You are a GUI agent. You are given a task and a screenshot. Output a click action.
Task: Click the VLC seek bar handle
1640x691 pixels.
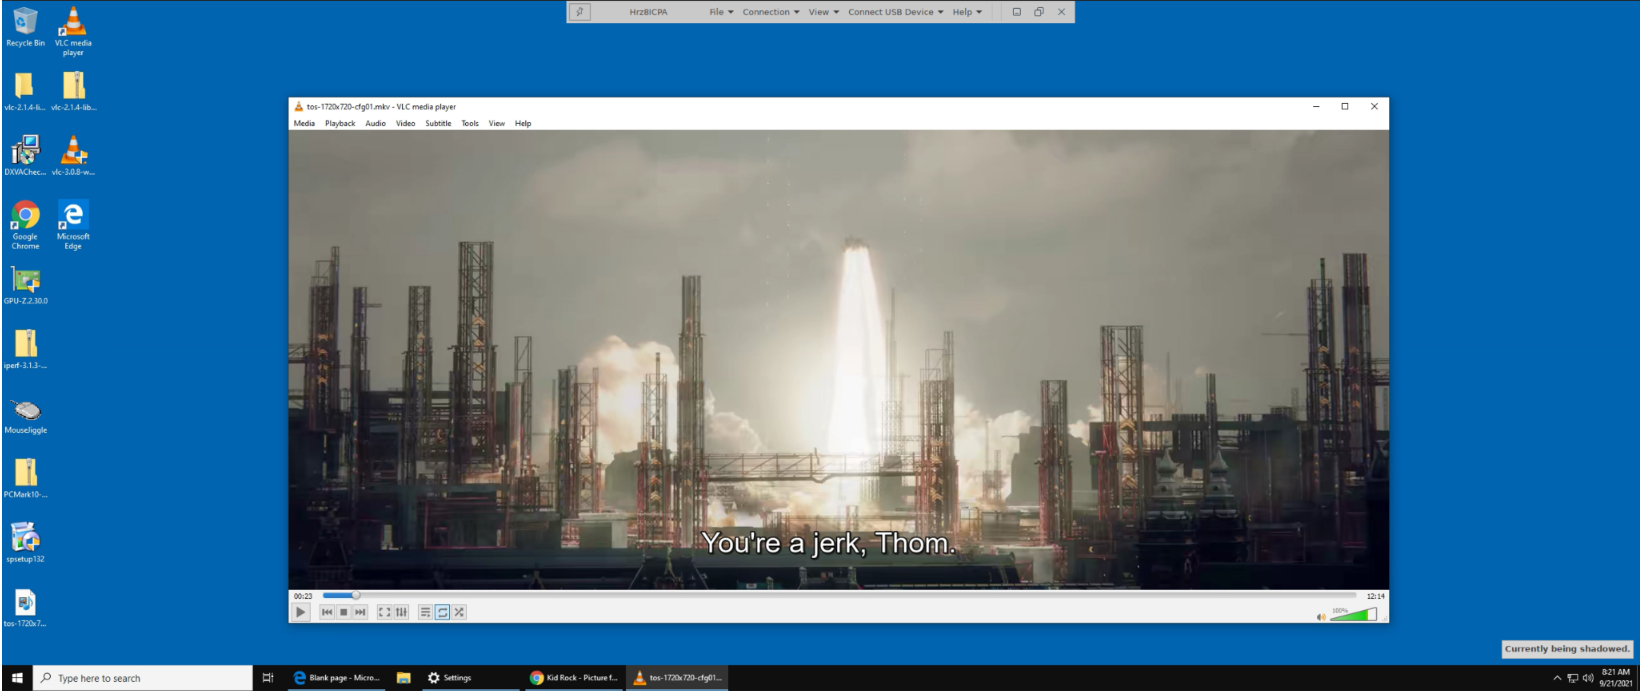click(x=355, y=595)
